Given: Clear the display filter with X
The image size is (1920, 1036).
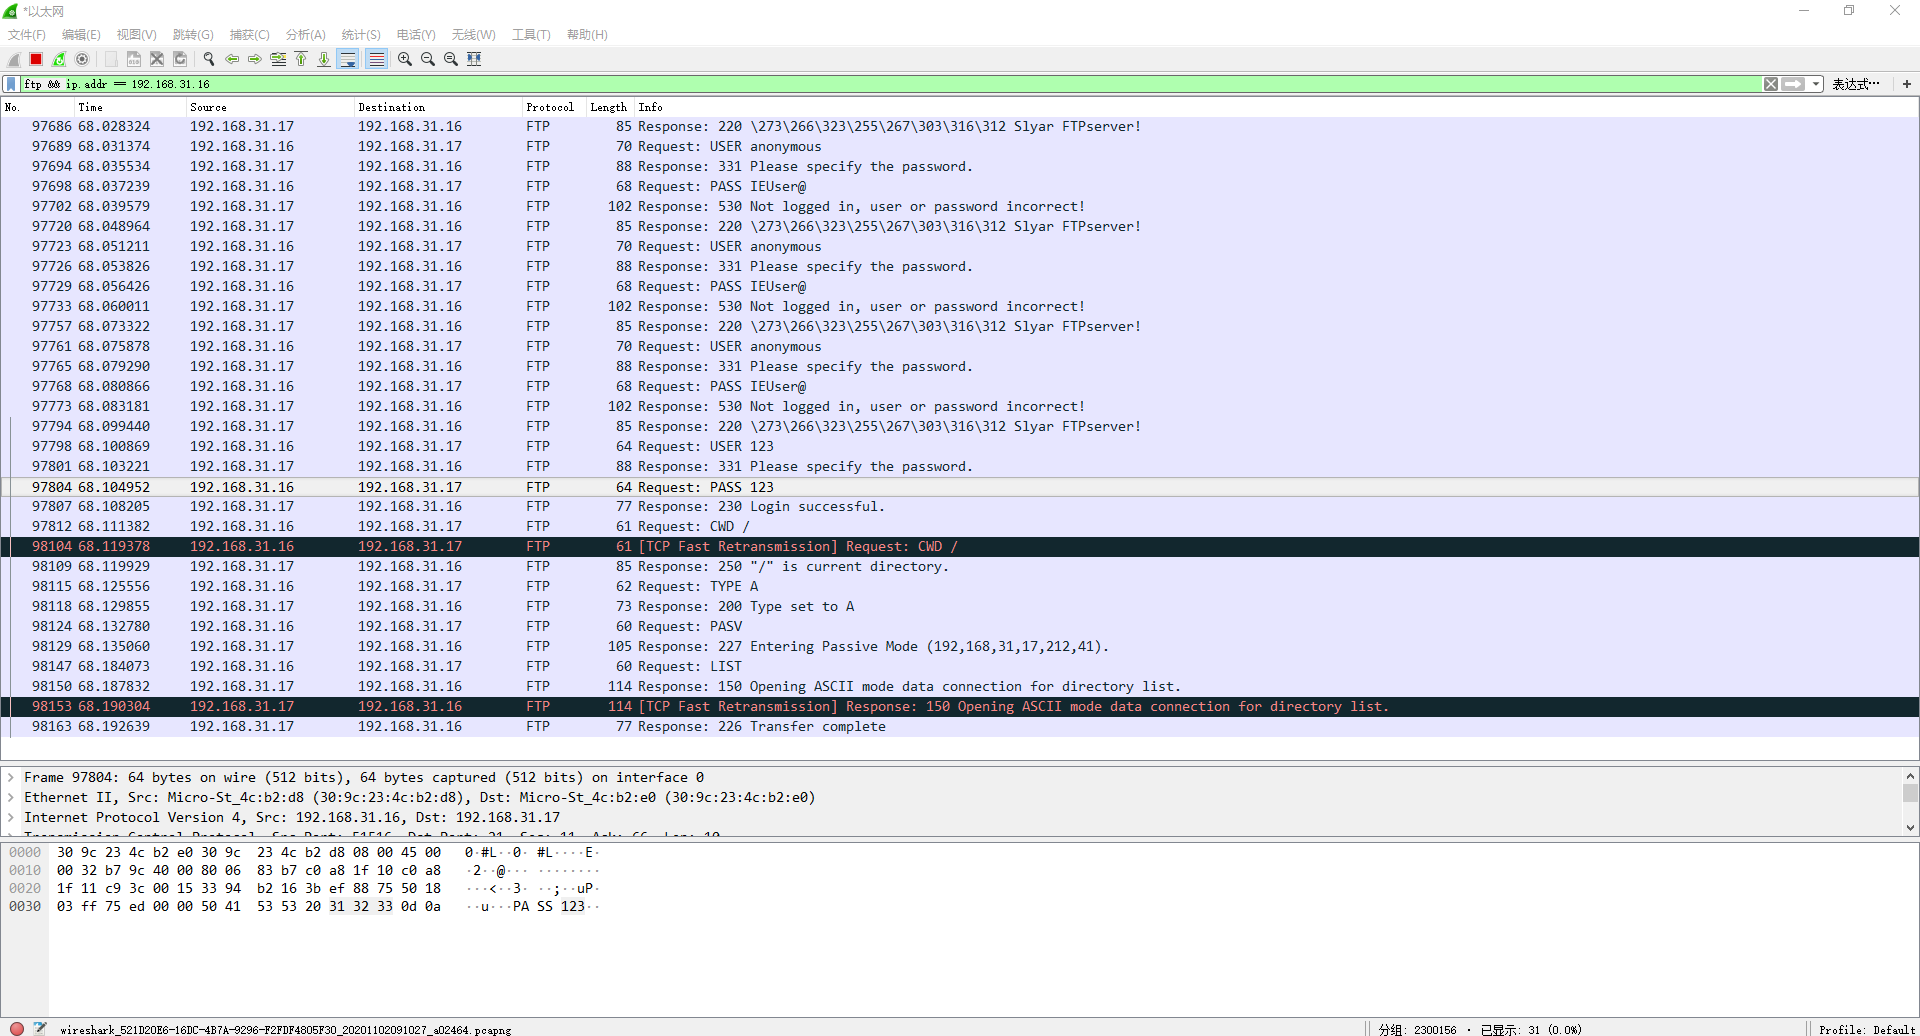Looking at the screenshot, I should (x=1771, y=84).
